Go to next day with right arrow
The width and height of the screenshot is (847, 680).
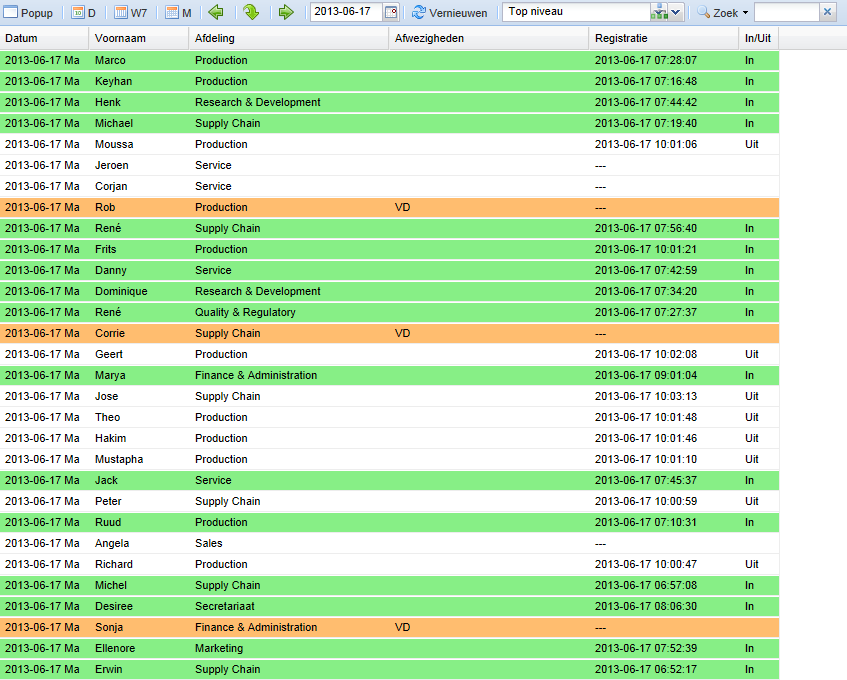click(286, 13)
